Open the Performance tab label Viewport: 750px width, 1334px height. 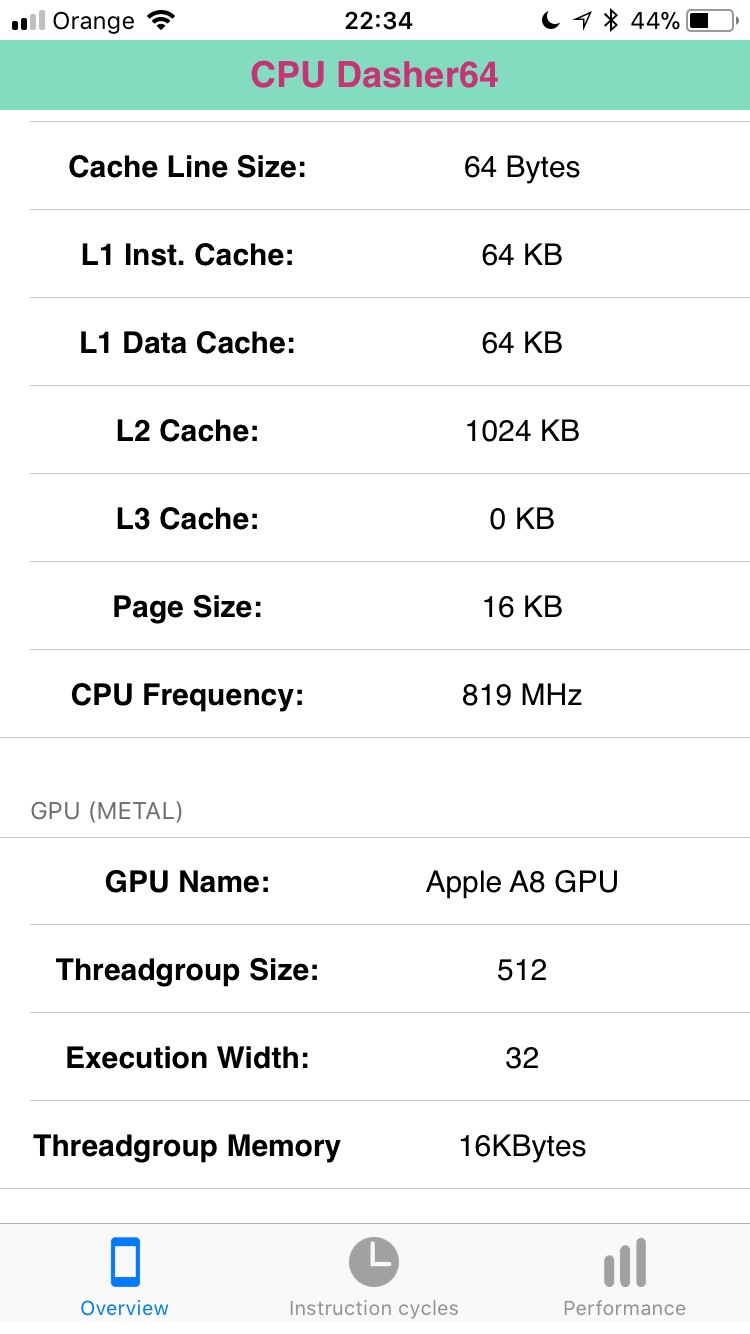tap(625, 1308)
